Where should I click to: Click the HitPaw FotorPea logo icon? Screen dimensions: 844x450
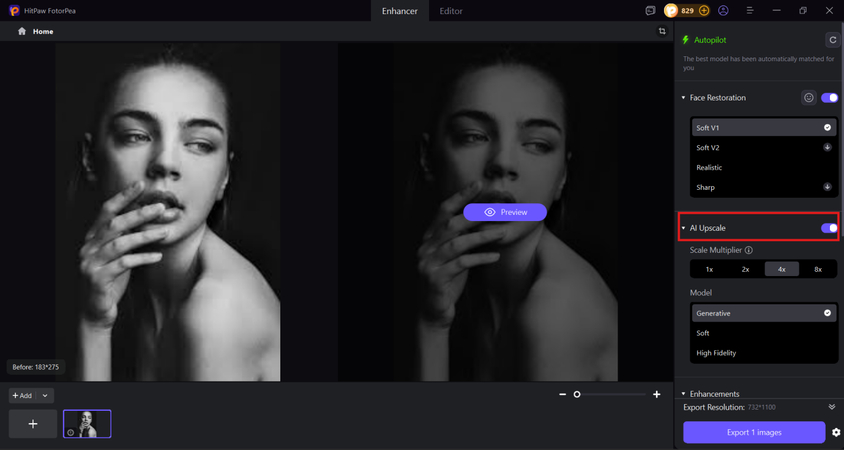pyautogui.click(x=15, y=11)
